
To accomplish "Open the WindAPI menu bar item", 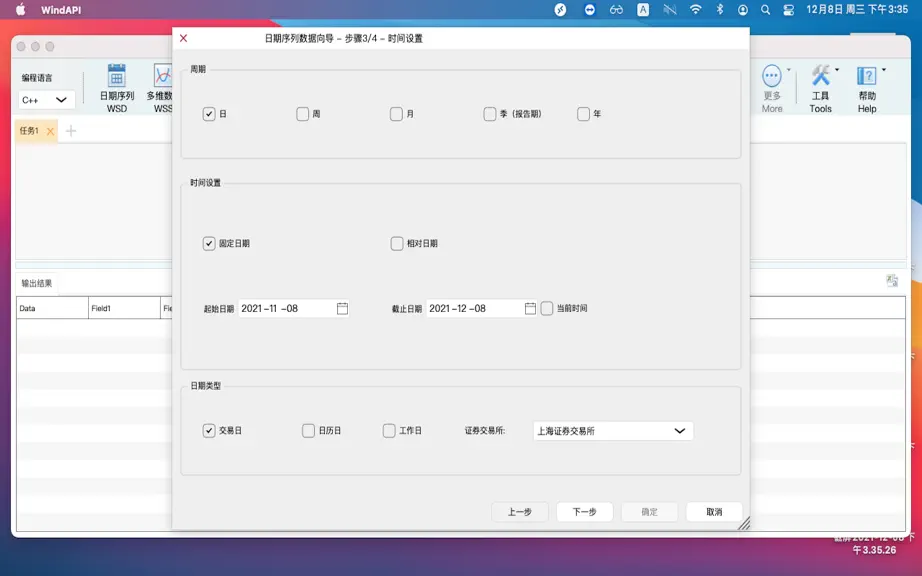I will pyautogui.click(x=61, y=10).
